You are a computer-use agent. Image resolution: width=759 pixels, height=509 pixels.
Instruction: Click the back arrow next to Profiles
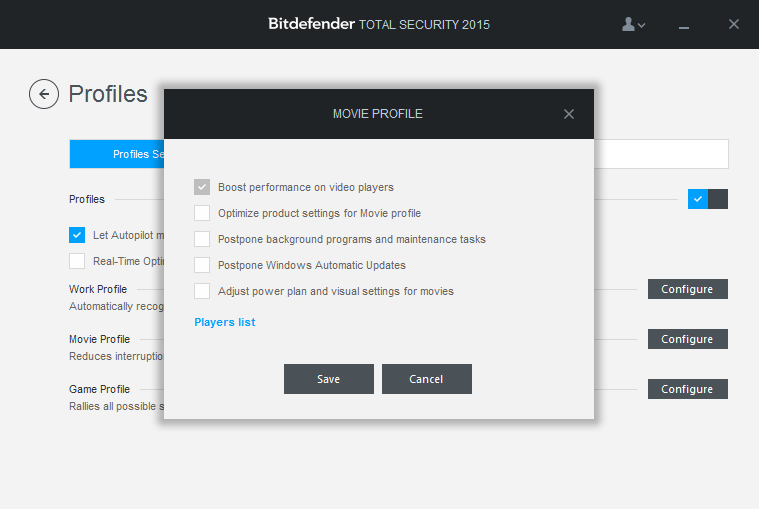pyautogui.click(x=44, y=94)
